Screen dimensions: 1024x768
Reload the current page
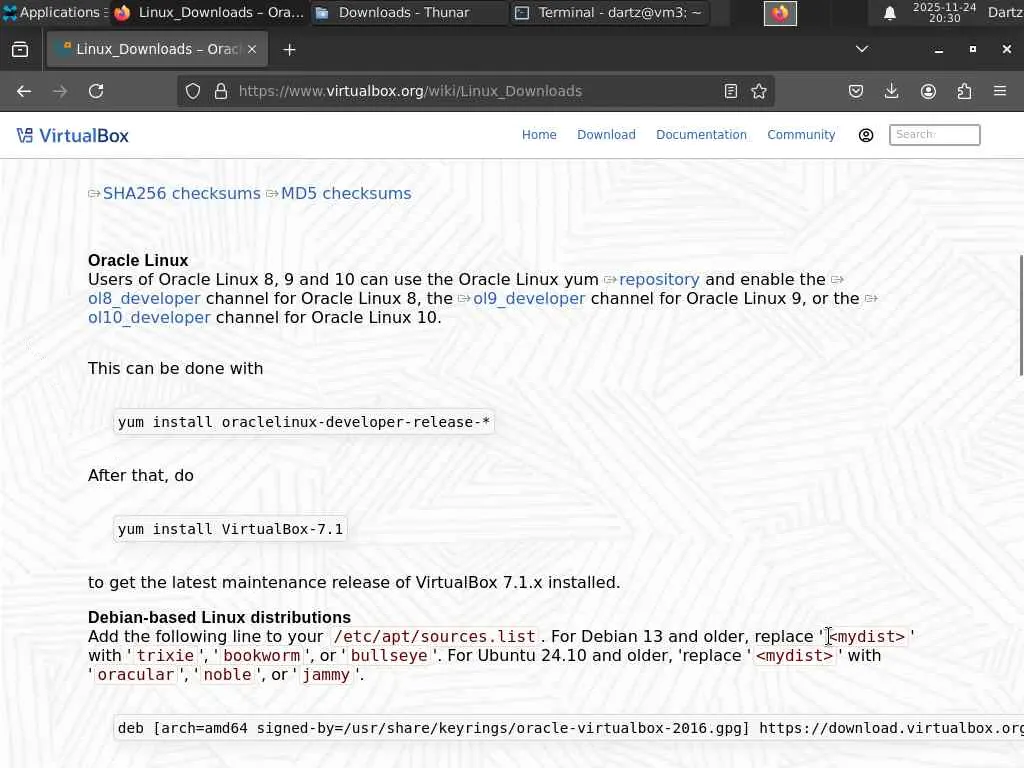[x=96, y=91]
